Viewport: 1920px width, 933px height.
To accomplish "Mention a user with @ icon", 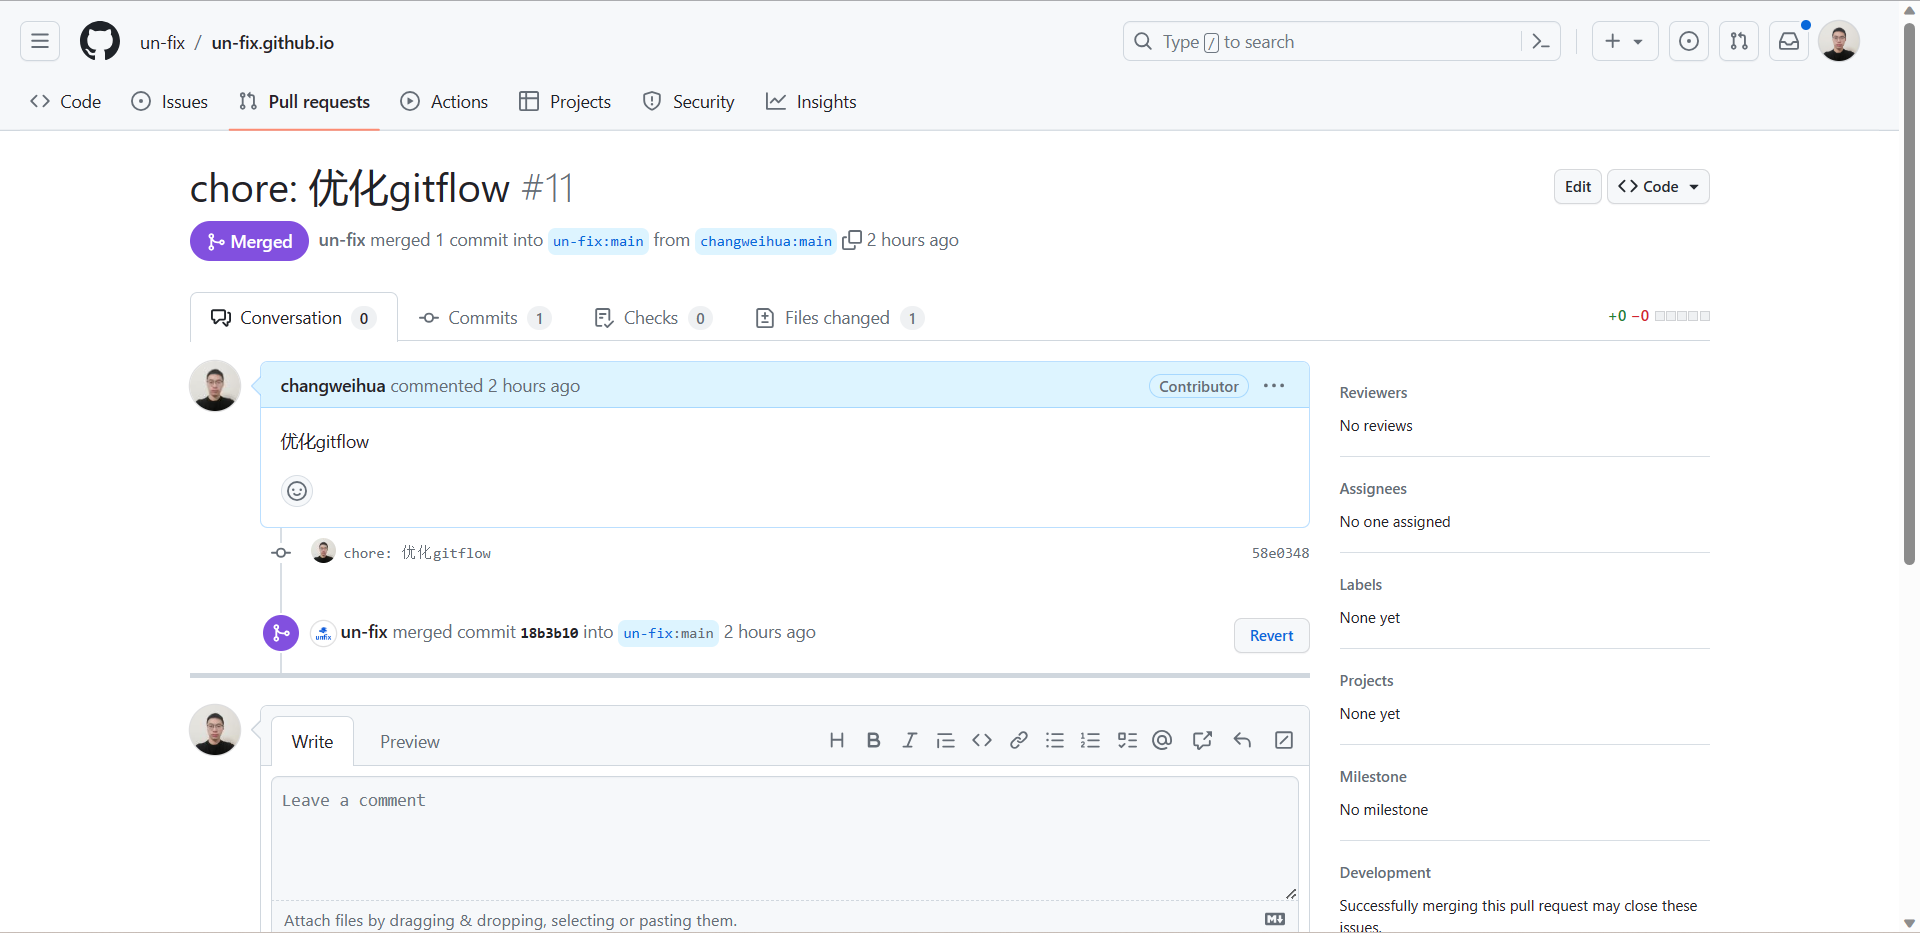I will pyautogui.click(x=1162, y=741).
